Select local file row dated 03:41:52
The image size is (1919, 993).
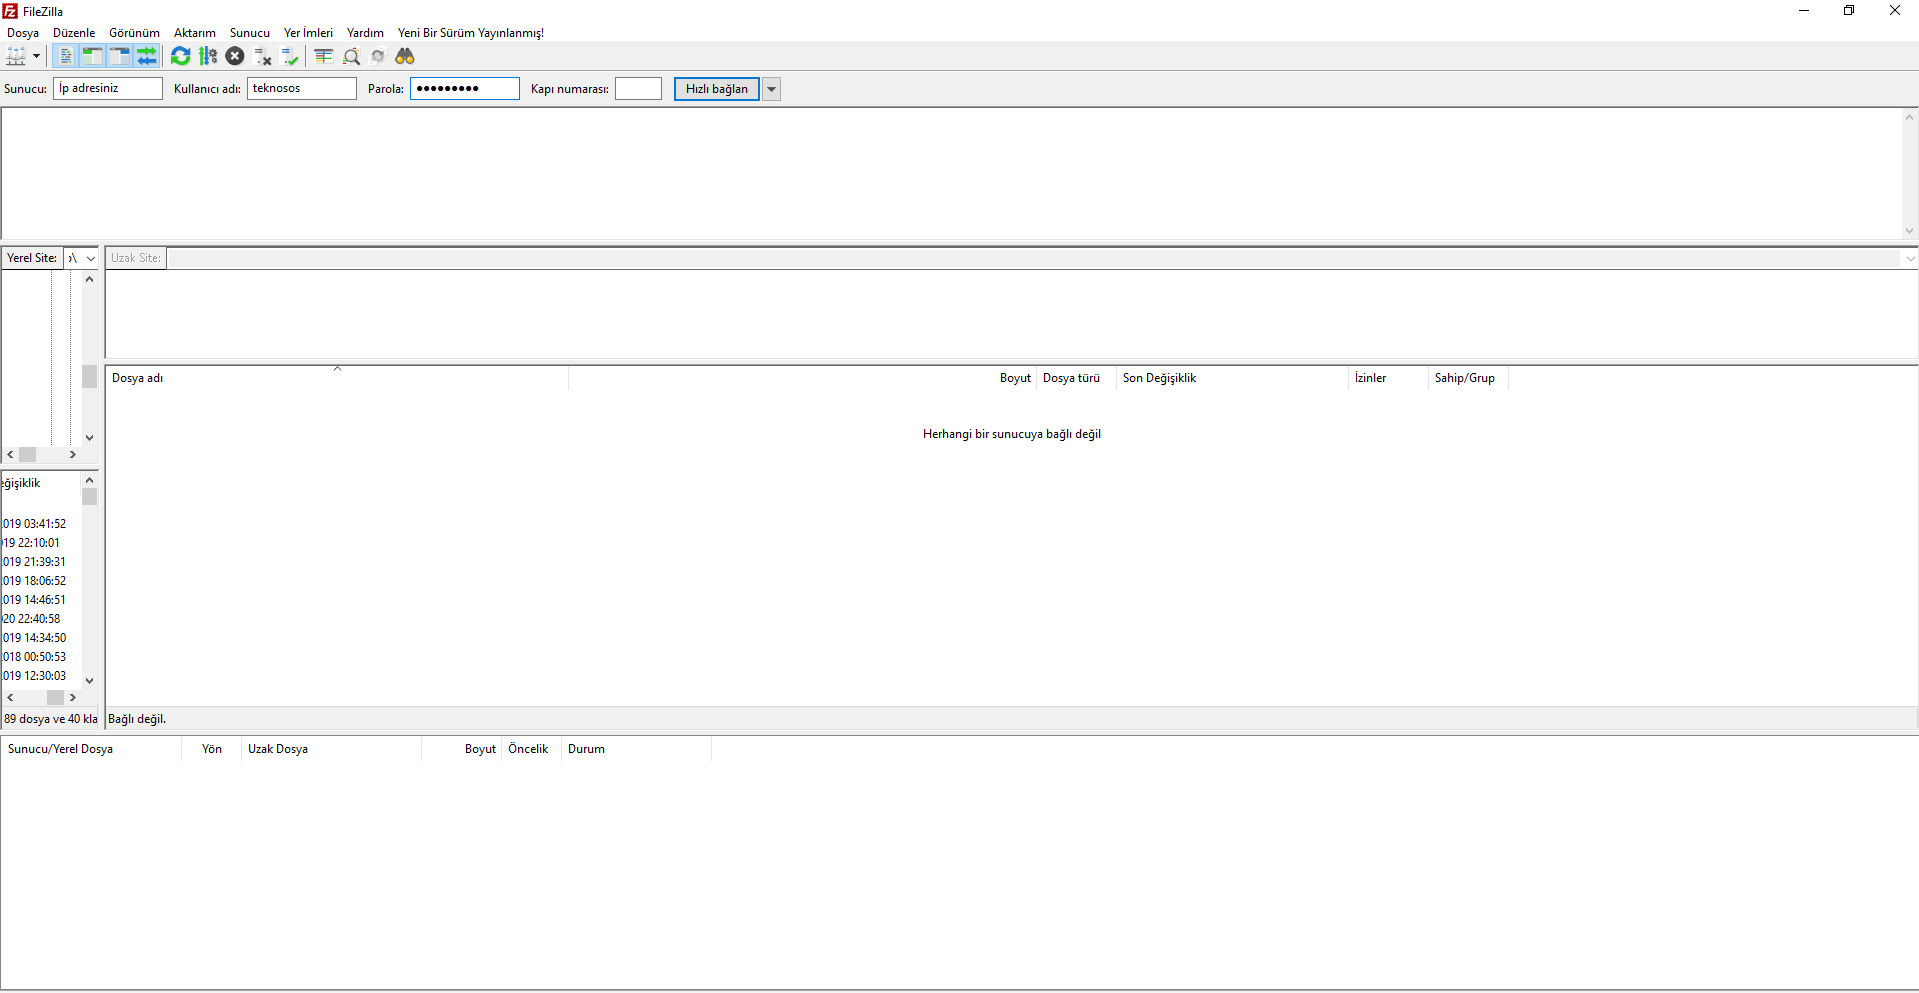click(x=41, y=524)
